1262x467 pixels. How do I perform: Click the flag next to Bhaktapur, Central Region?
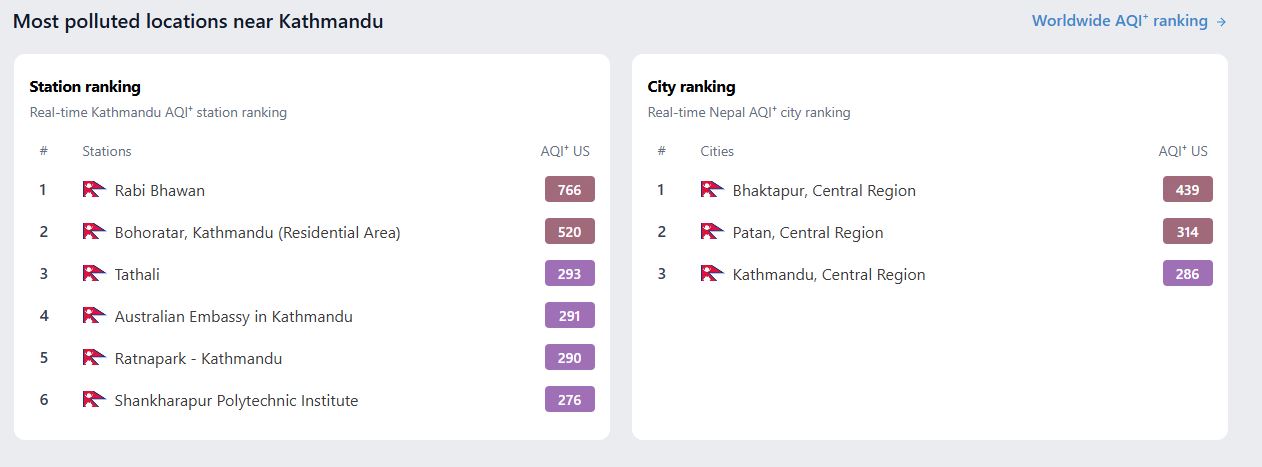[712, 189]
